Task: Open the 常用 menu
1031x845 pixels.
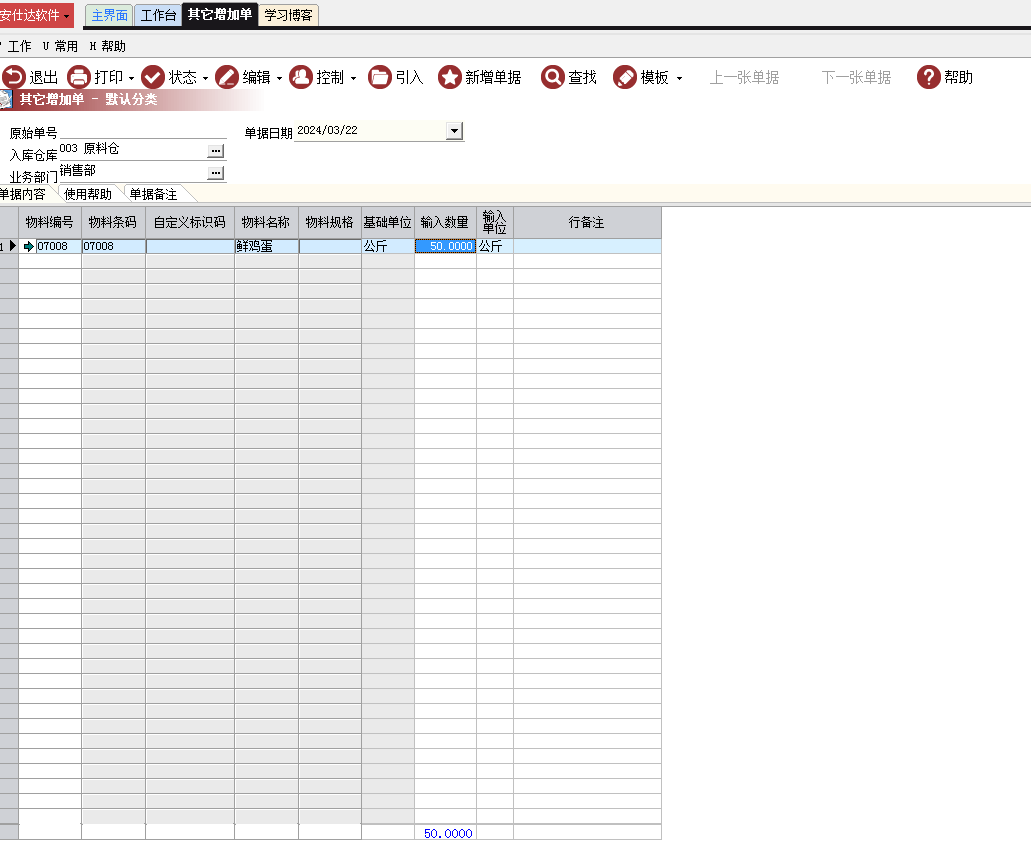Action: tap(60, 46)
